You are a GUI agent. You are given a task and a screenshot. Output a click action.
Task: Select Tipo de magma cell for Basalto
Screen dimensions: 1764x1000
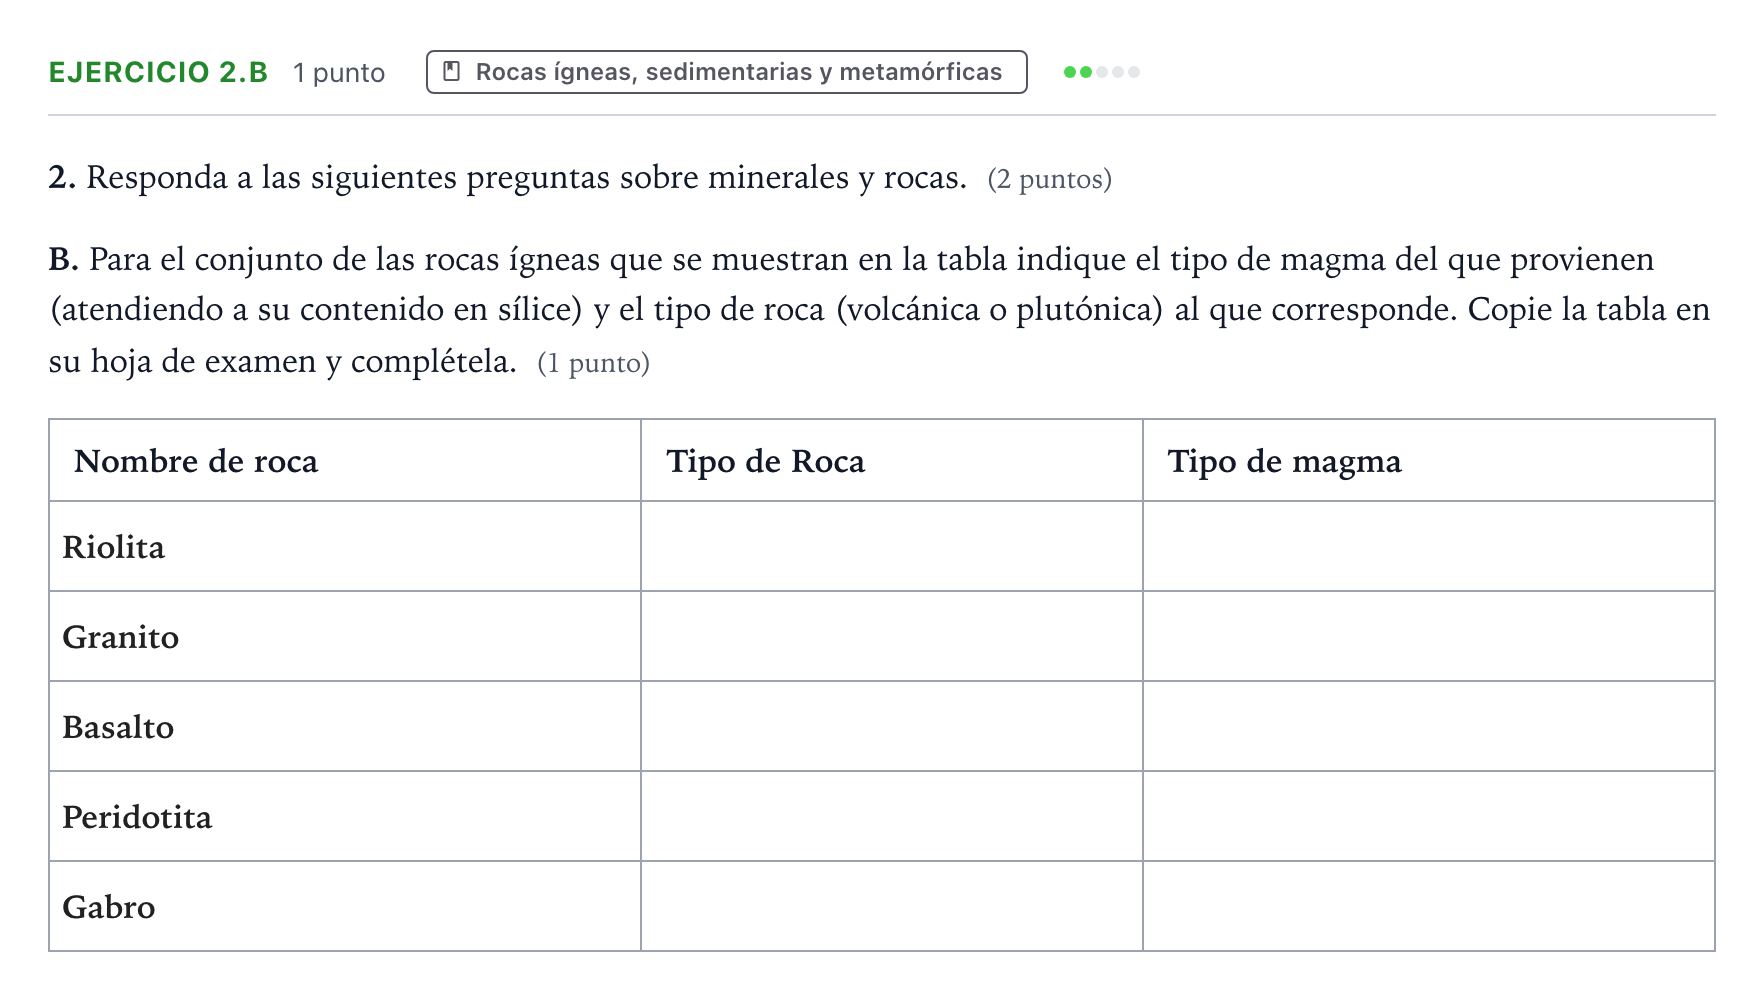coord(1429,726)
